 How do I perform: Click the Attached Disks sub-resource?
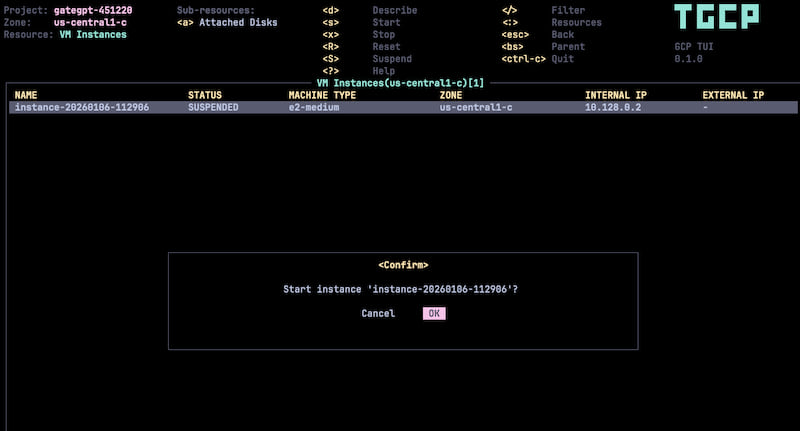coord(238,22)
